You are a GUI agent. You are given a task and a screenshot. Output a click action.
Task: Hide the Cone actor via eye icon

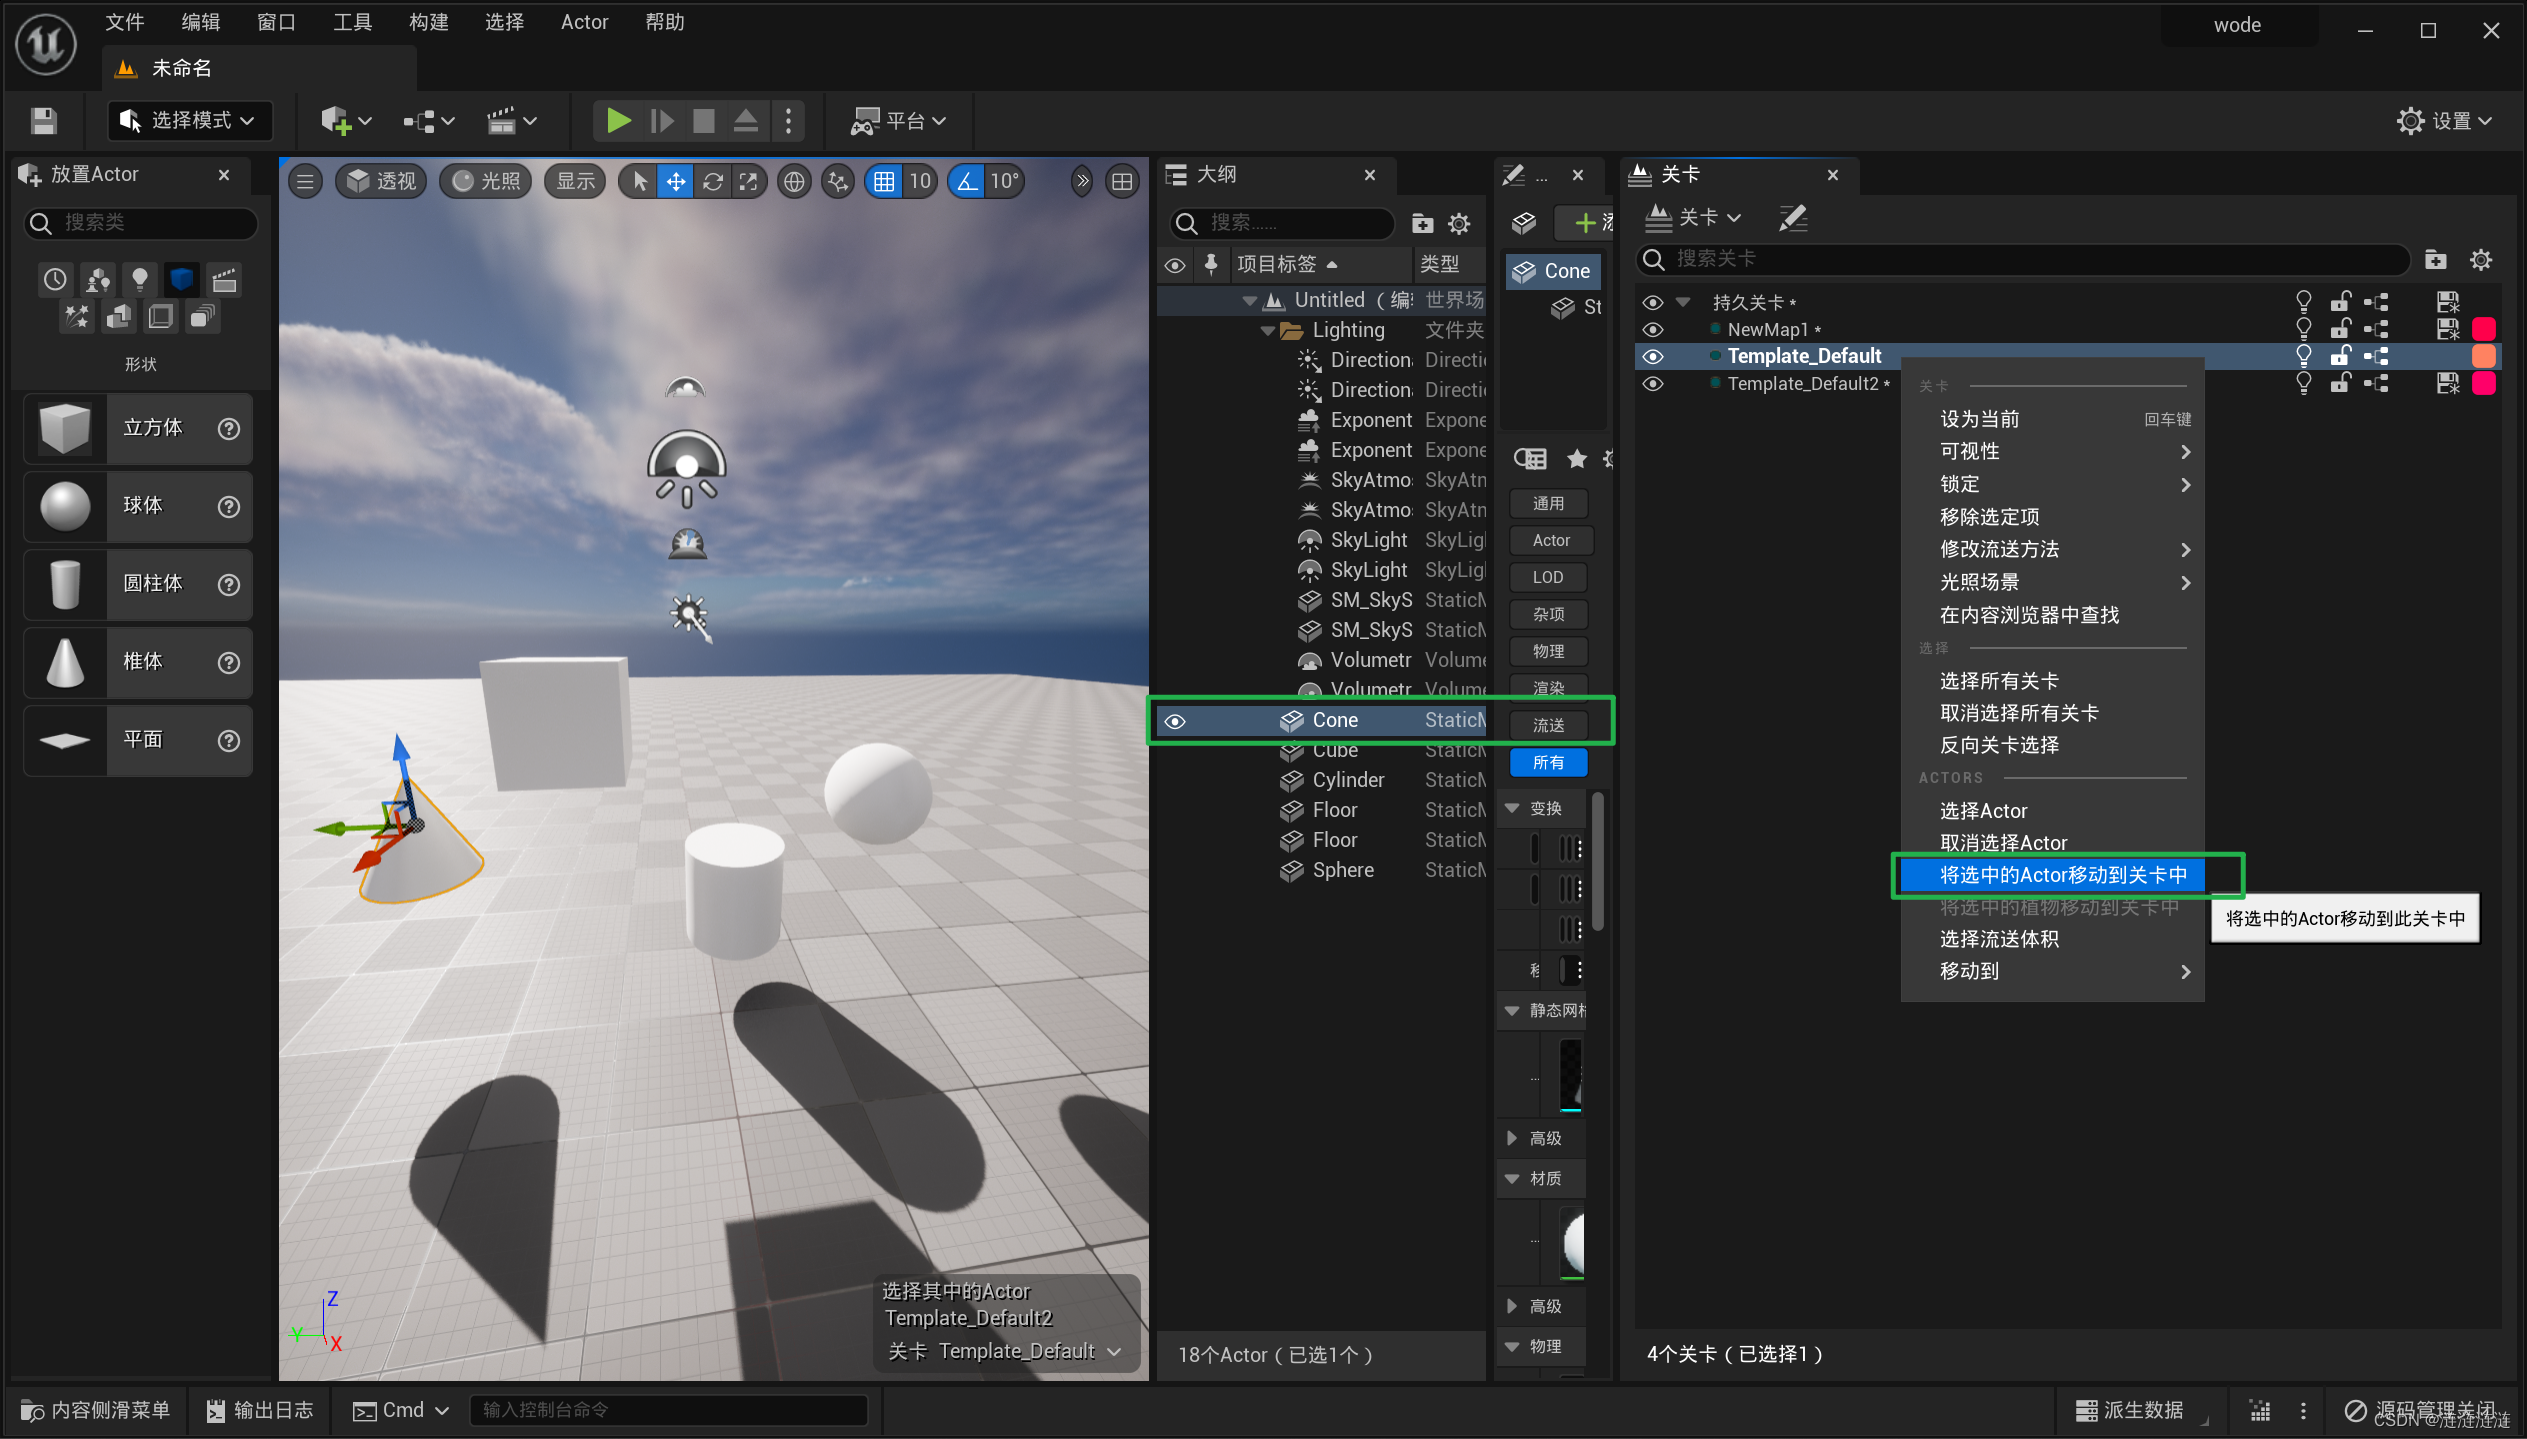point(1175,721)
